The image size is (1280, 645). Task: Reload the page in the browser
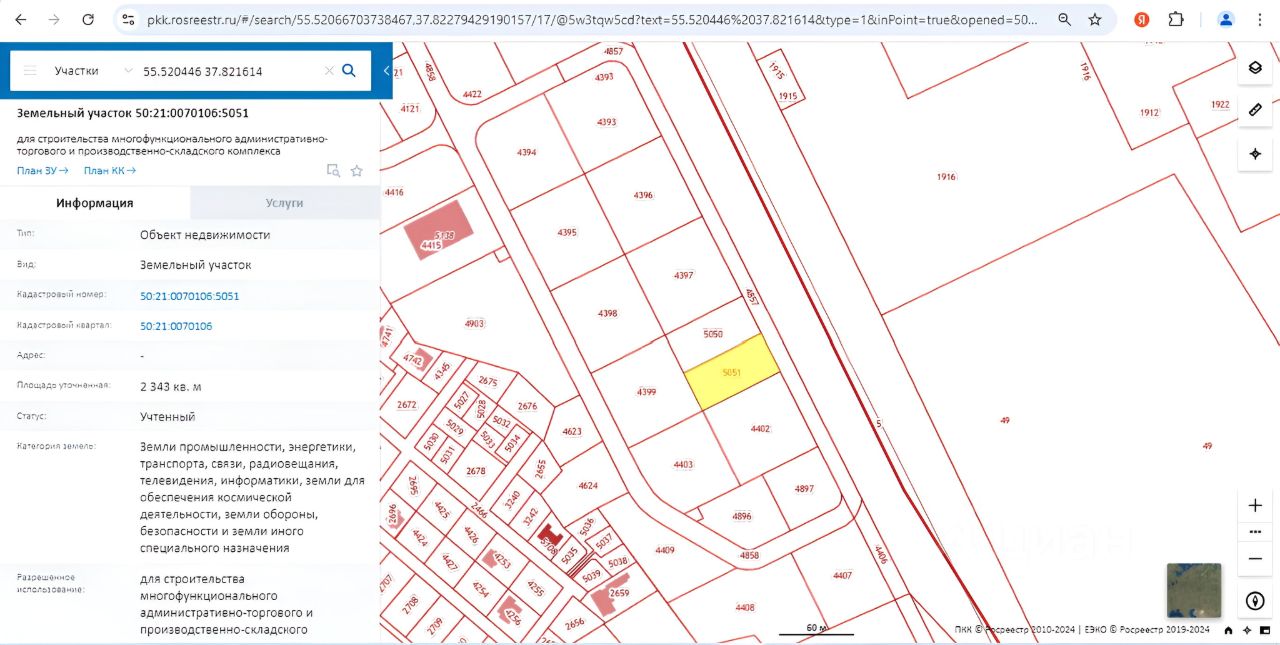click(x=88, y=20)
